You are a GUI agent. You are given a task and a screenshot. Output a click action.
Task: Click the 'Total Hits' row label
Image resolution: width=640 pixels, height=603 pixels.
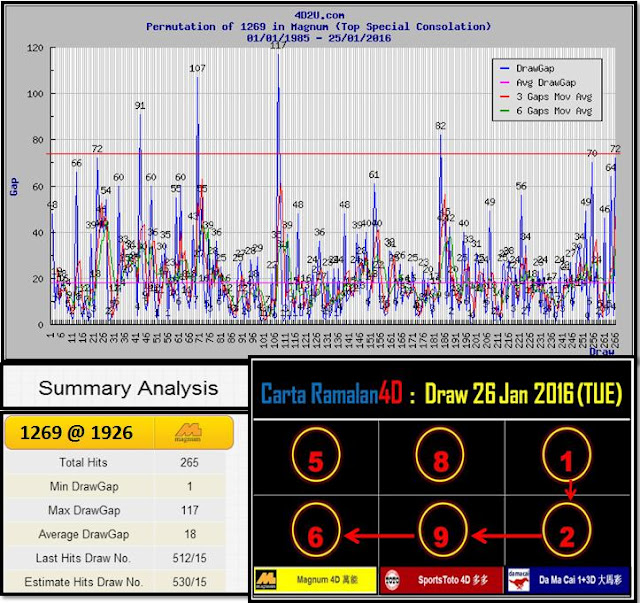coord(83,463)
